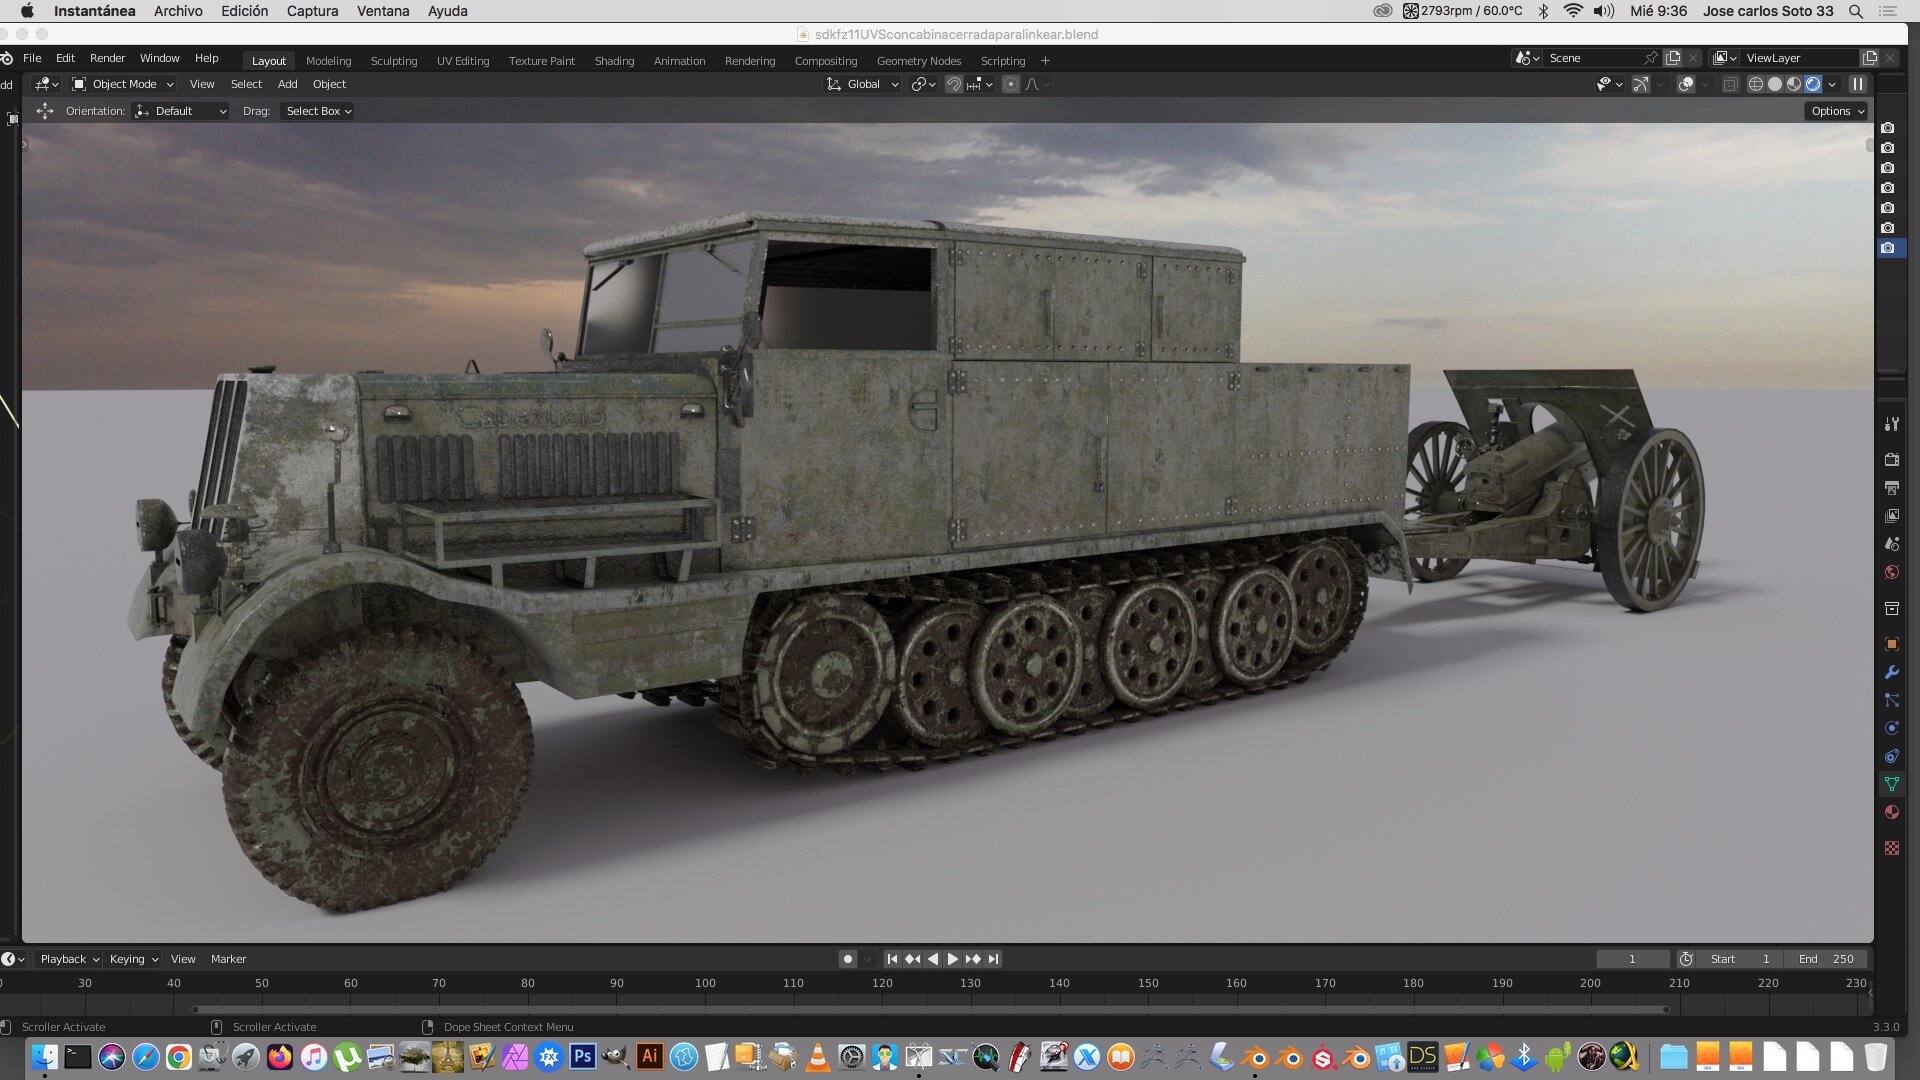Open viewport shading options arrow
1920x1080 pixels.
(1832, 84)
